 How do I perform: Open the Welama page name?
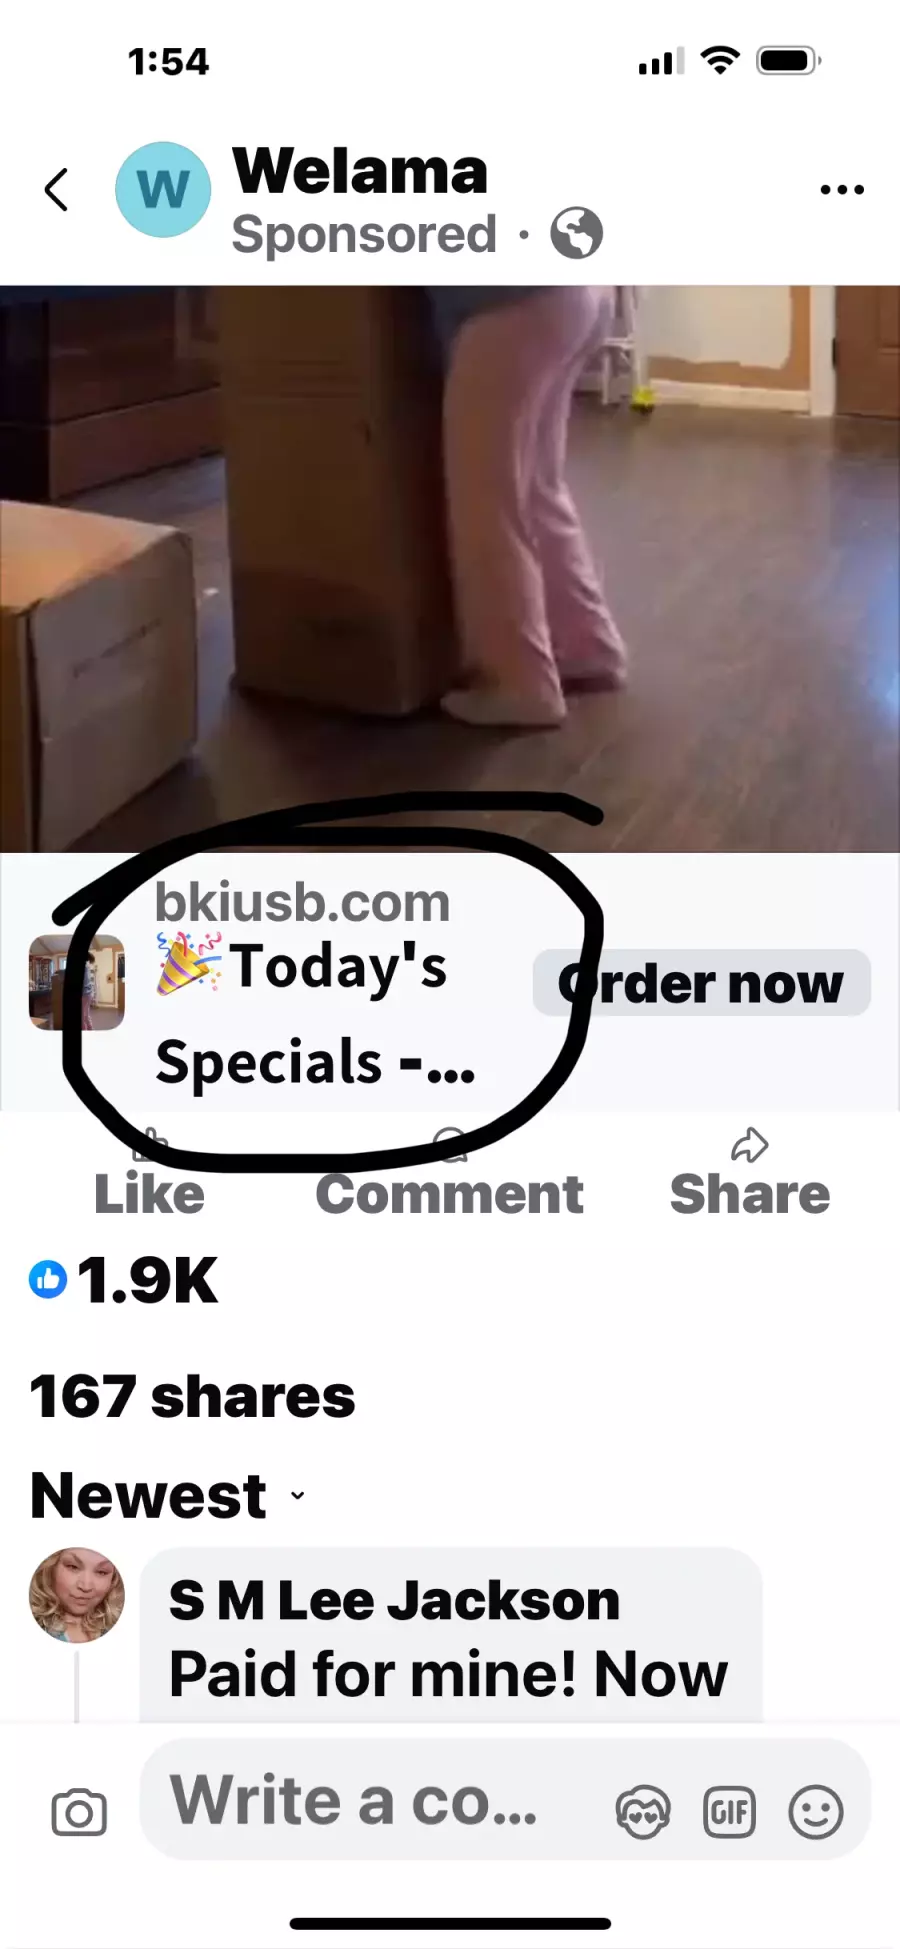pos(360,170)
